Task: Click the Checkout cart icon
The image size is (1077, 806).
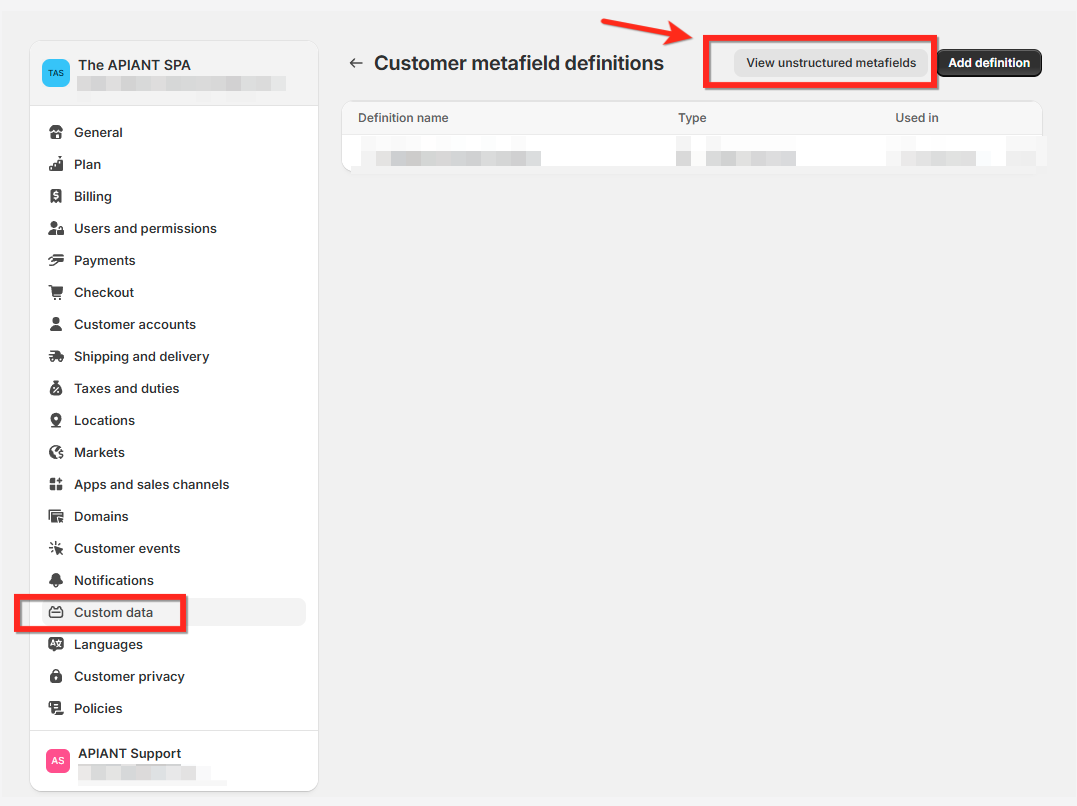Action: tap(56, 292)
